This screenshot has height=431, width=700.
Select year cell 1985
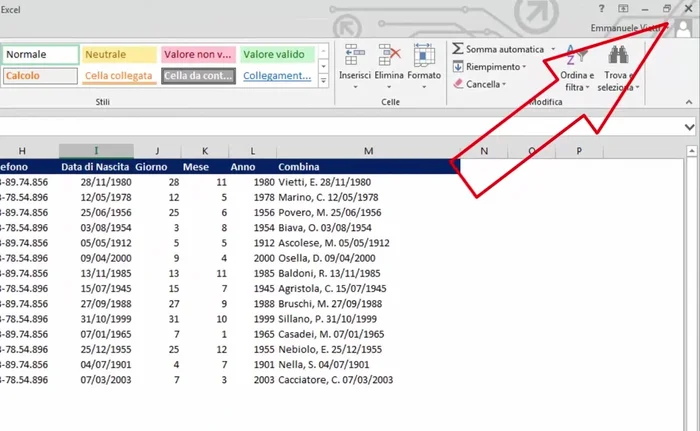[x=253, y=273]
